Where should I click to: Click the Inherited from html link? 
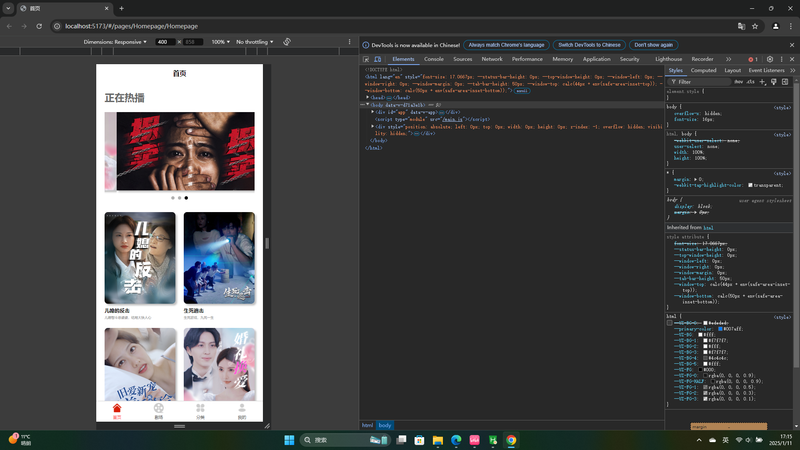(x=708, y=228)
